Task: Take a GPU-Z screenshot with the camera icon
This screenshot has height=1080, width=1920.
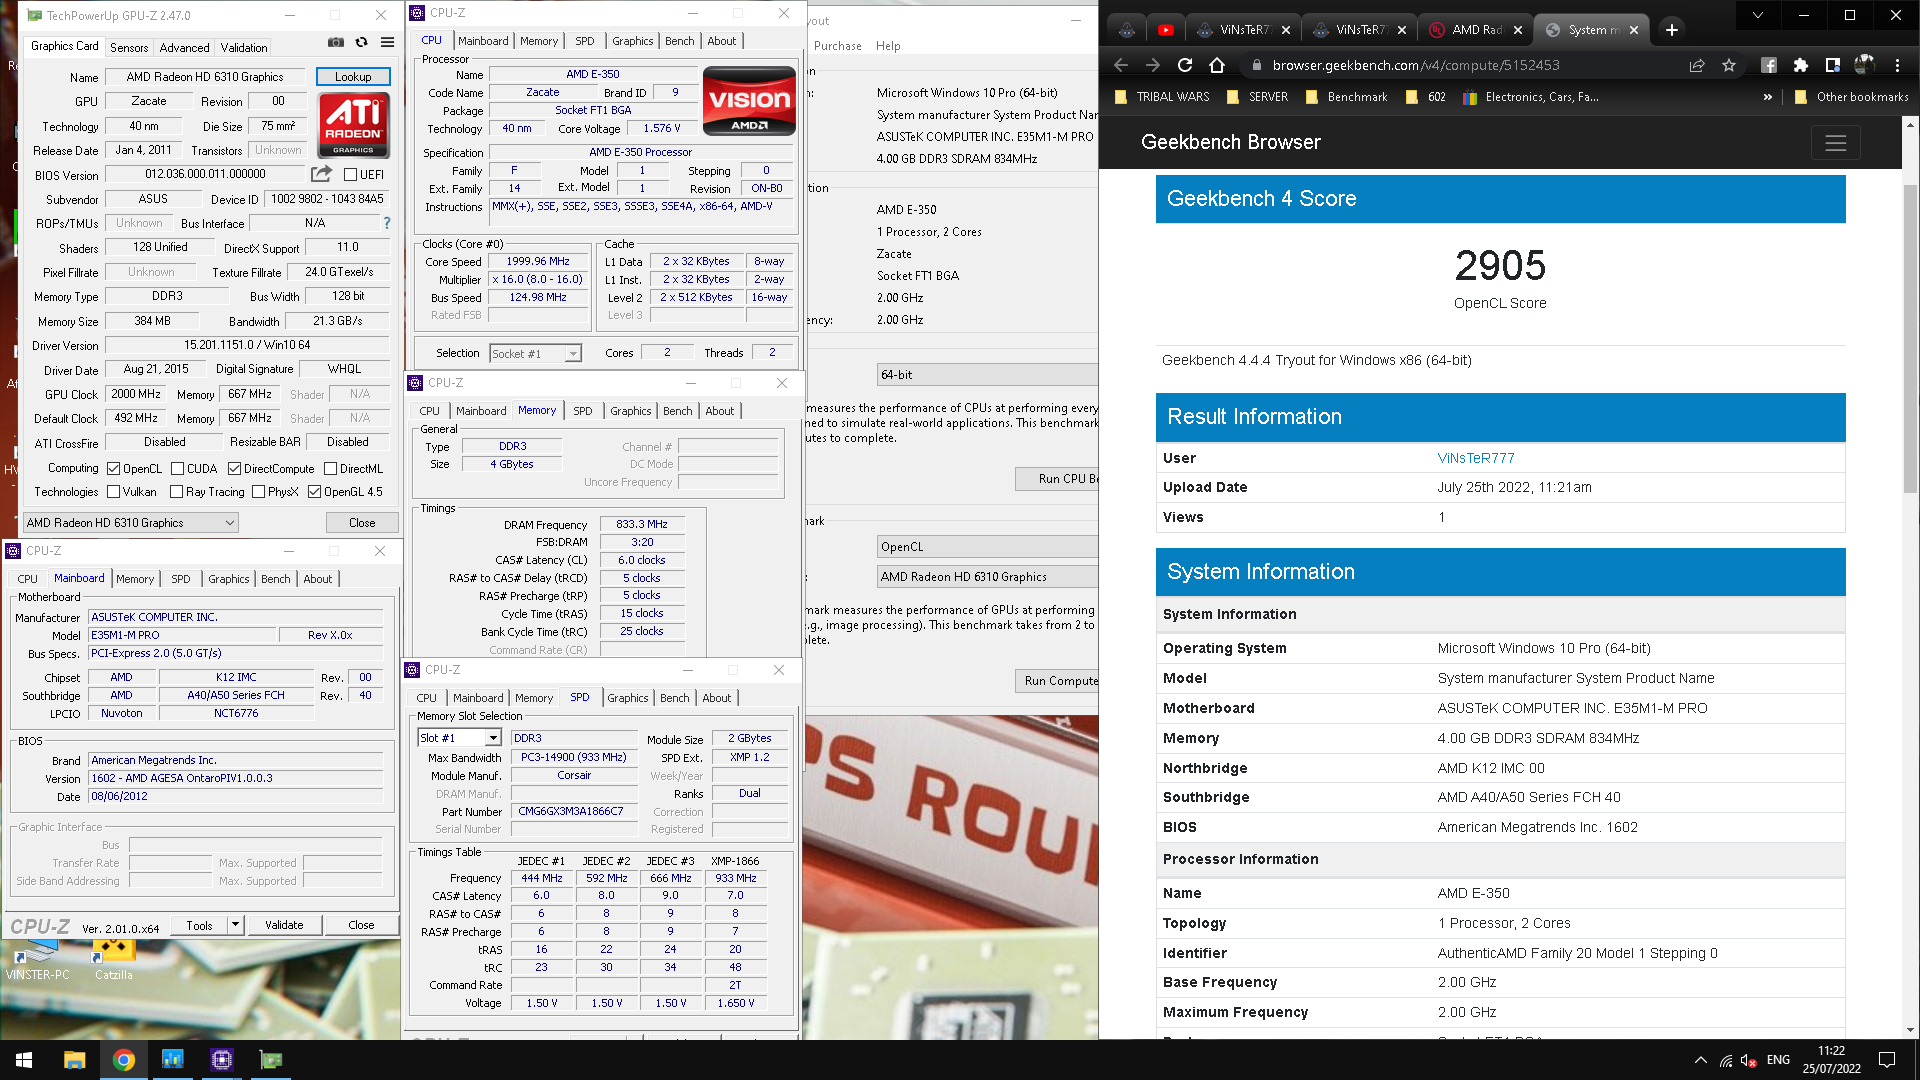Action: click(x=336, y=43)
